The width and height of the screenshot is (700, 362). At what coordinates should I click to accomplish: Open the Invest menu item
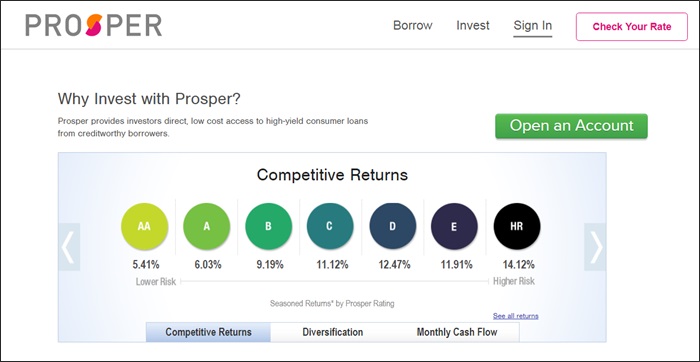[x=473, y=25]
